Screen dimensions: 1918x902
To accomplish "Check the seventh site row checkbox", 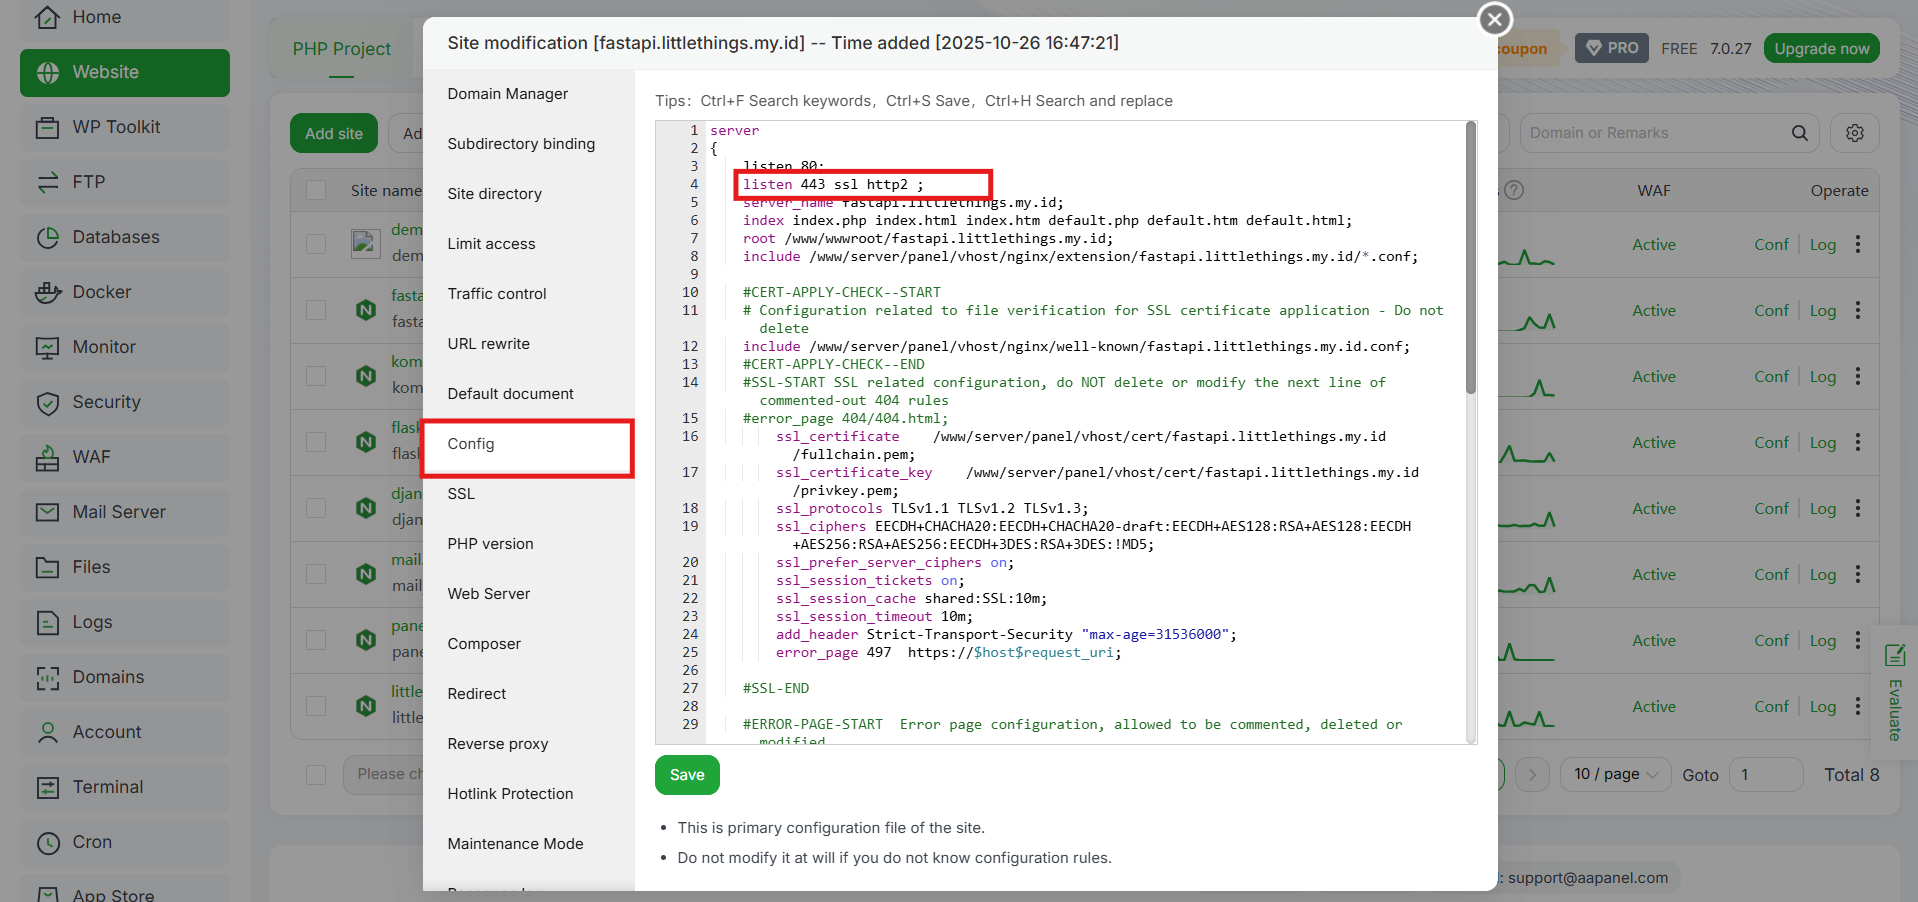I will tap(316, 640).
